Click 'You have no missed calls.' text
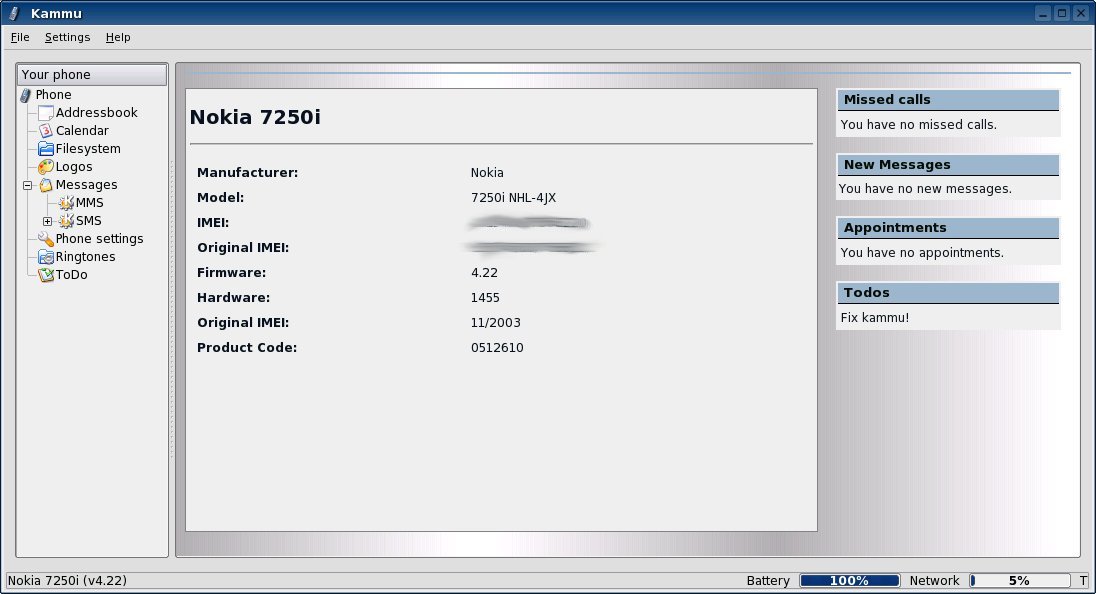 (x=918, y=125)
